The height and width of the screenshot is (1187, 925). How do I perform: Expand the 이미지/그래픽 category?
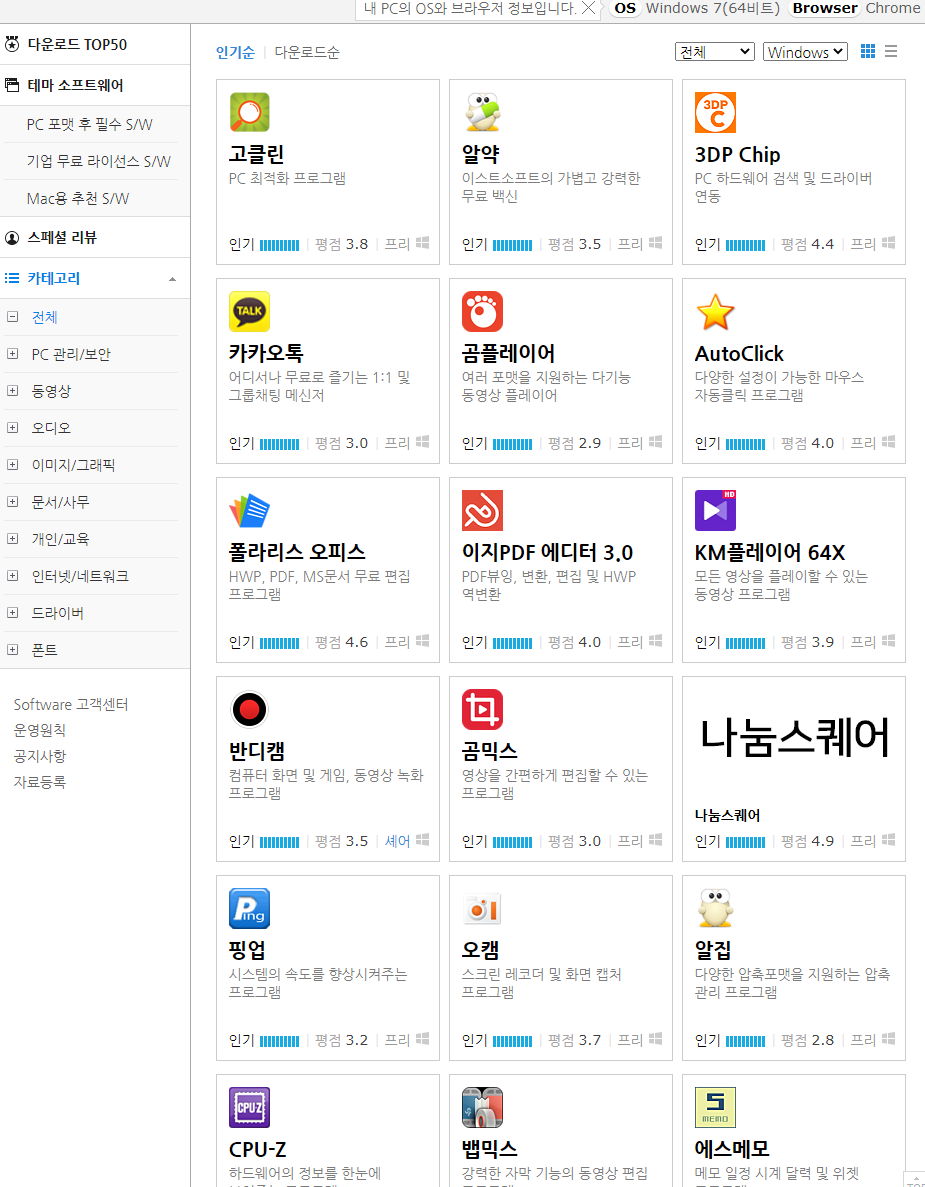12,465
